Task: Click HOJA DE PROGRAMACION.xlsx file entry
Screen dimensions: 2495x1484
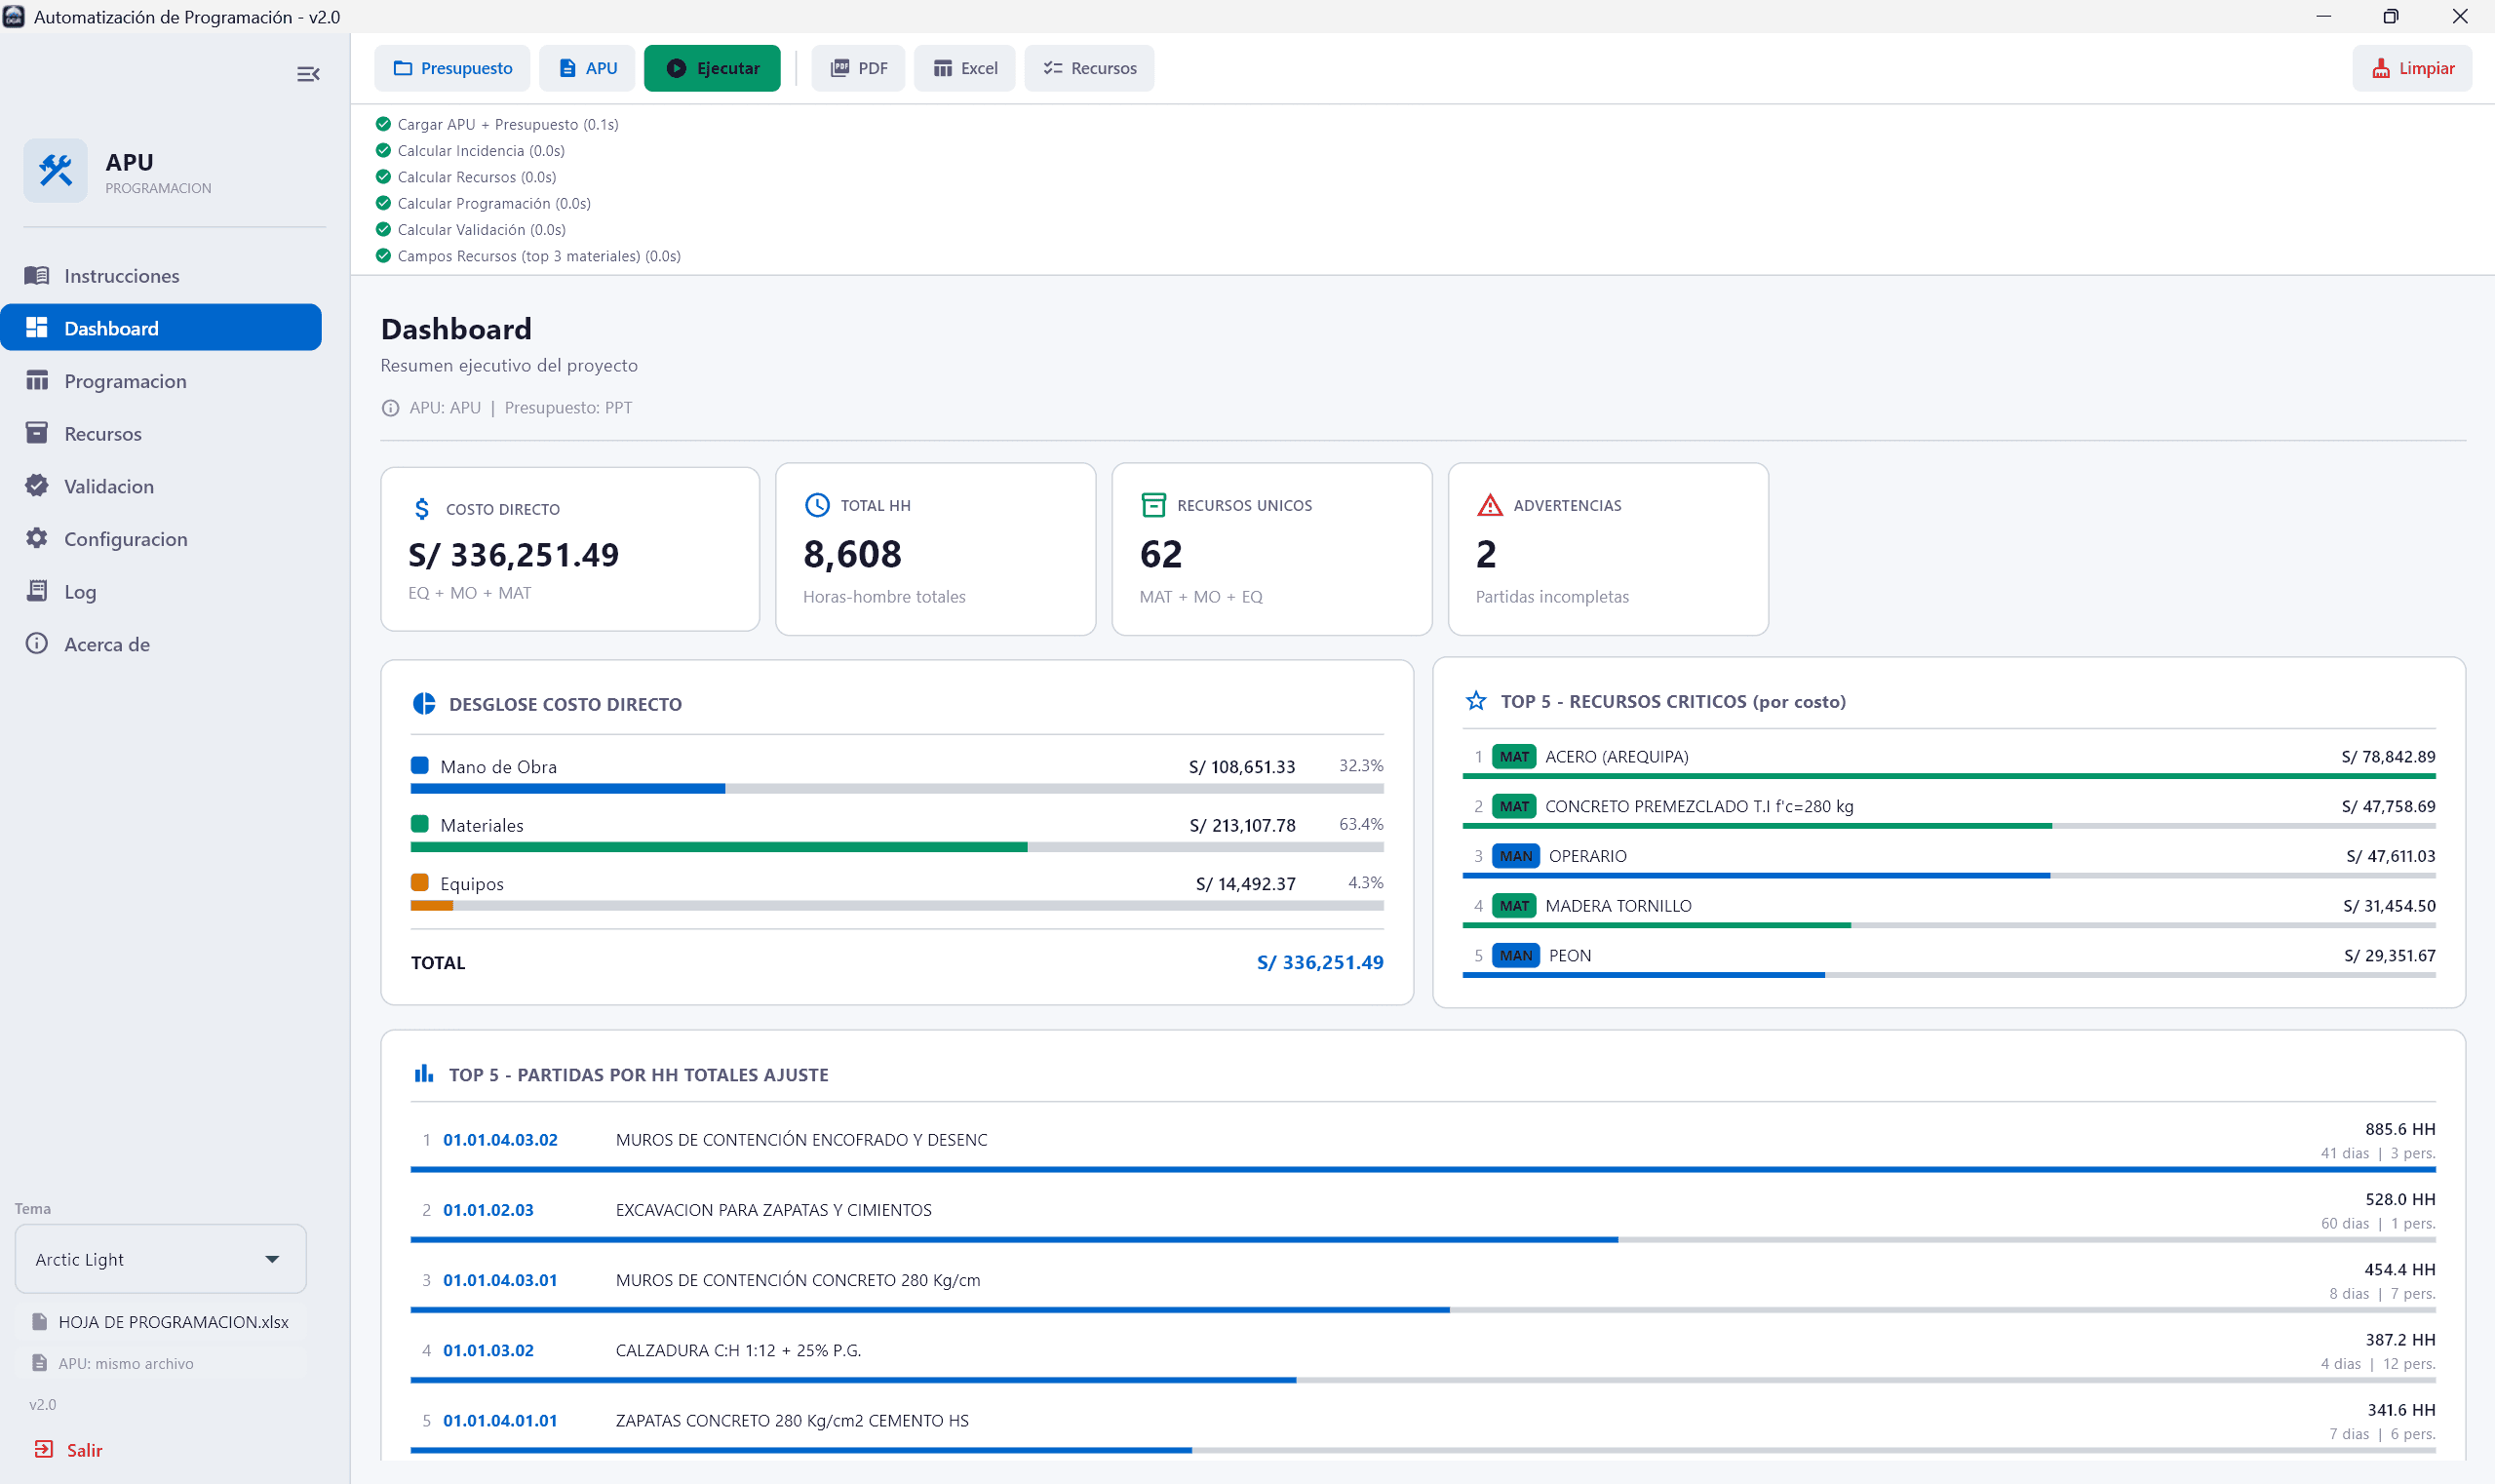Action: (173, 1321)
